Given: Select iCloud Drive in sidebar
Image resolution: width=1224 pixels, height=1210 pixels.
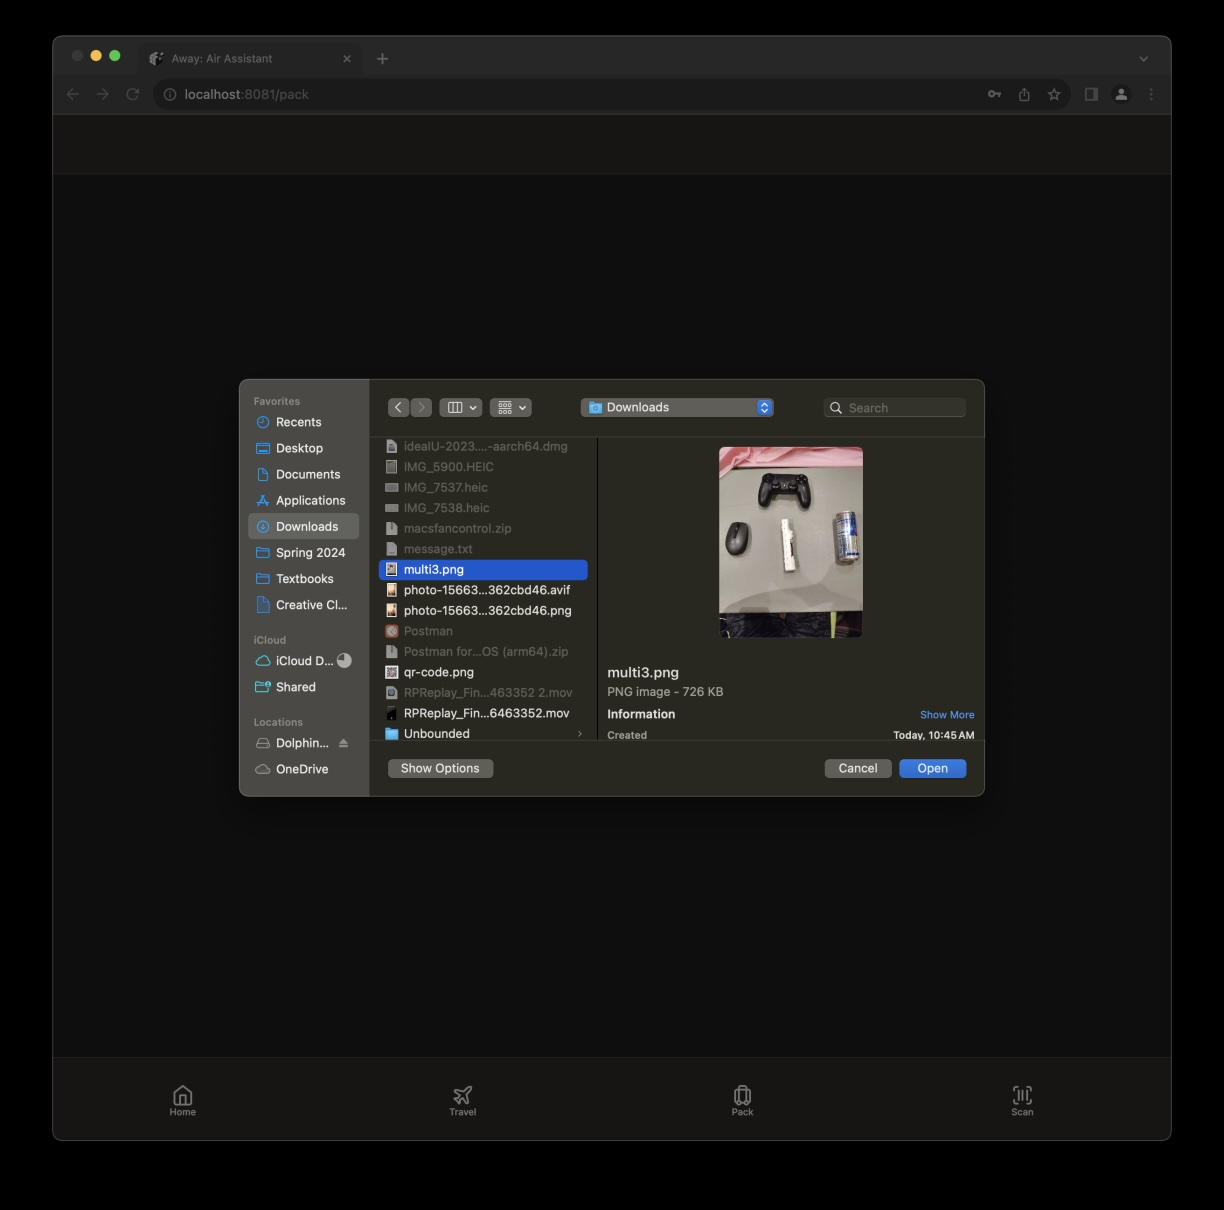Looking at the screenshot, I should point(303,661).
